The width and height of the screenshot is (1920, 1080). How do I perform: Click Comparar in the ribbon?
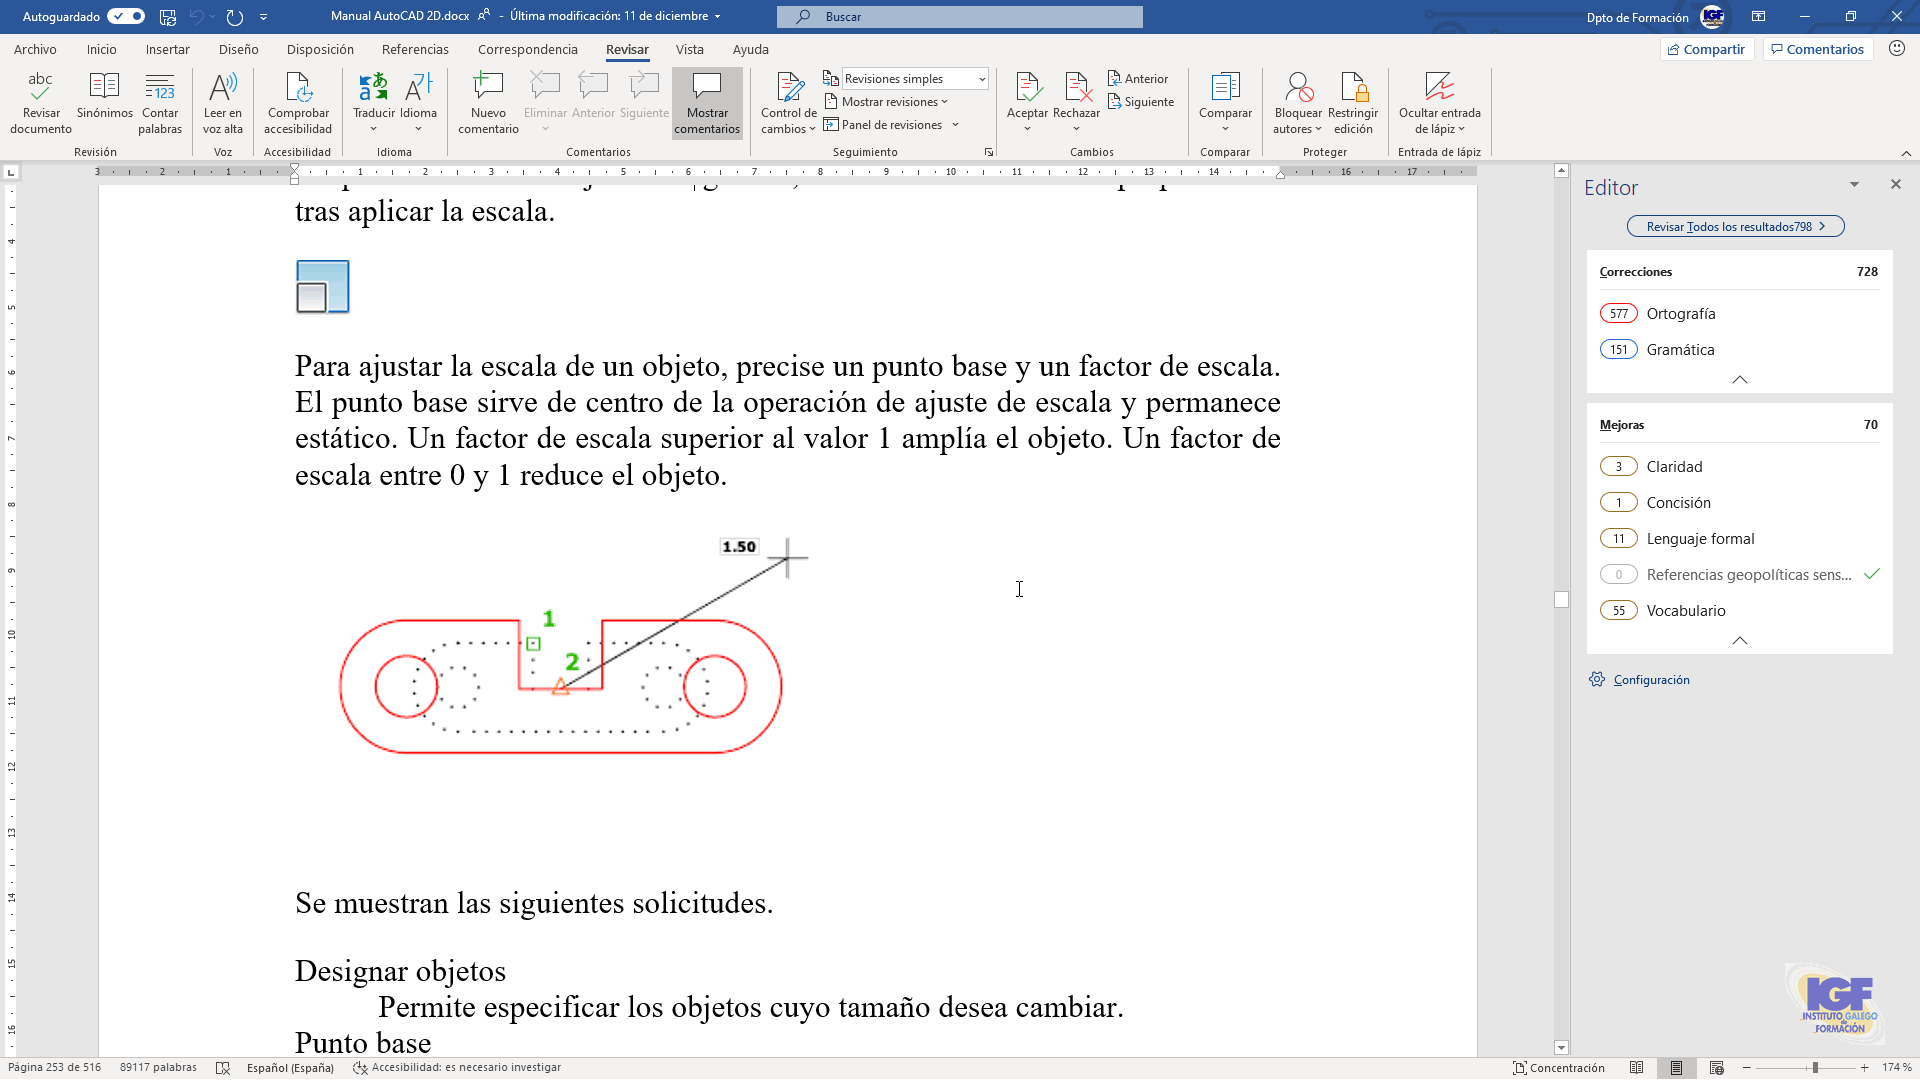[x=1225, y=100]
